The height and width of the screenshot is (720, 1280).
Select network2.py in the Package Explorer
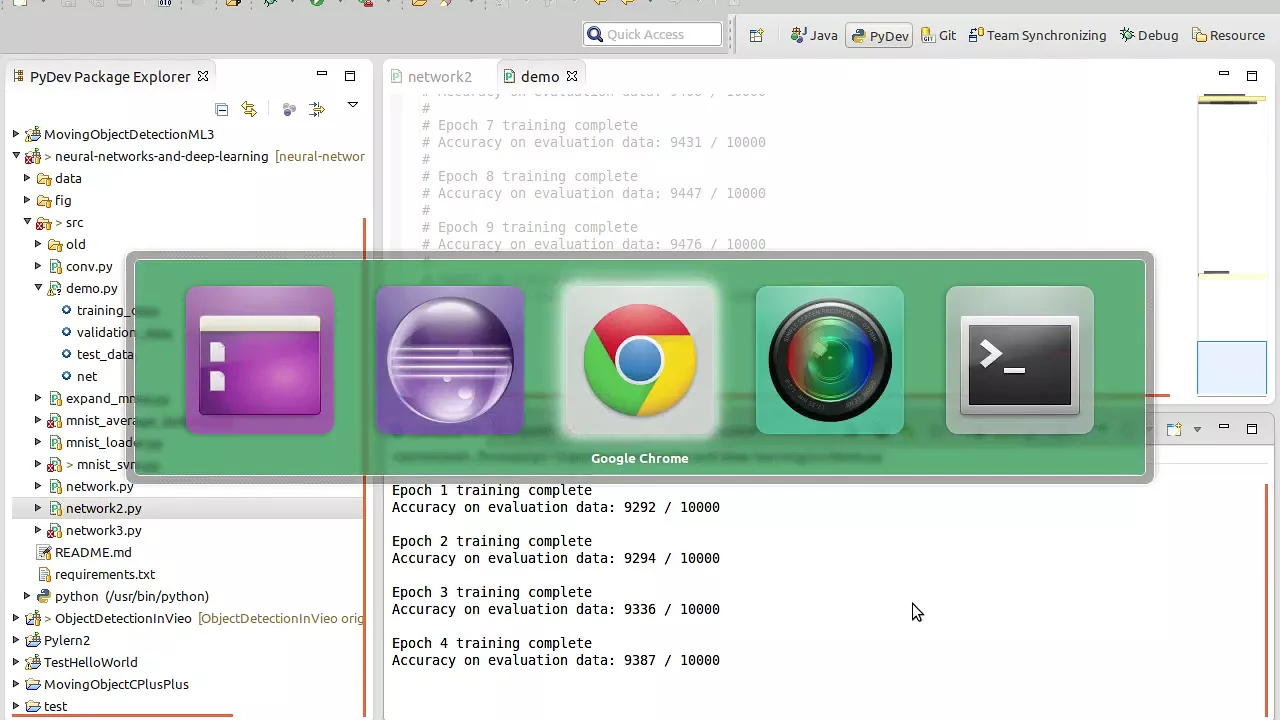pyautogui.click(x=104, y=508)
